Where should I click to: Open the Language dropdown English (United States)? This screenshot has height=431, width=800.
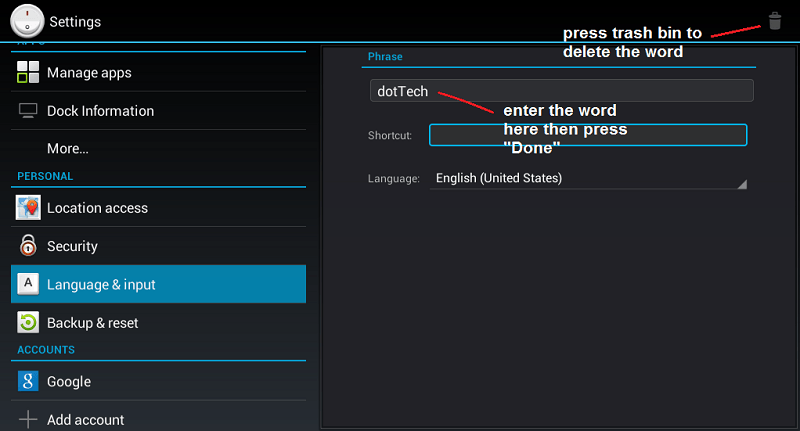(x=588, y=179)
